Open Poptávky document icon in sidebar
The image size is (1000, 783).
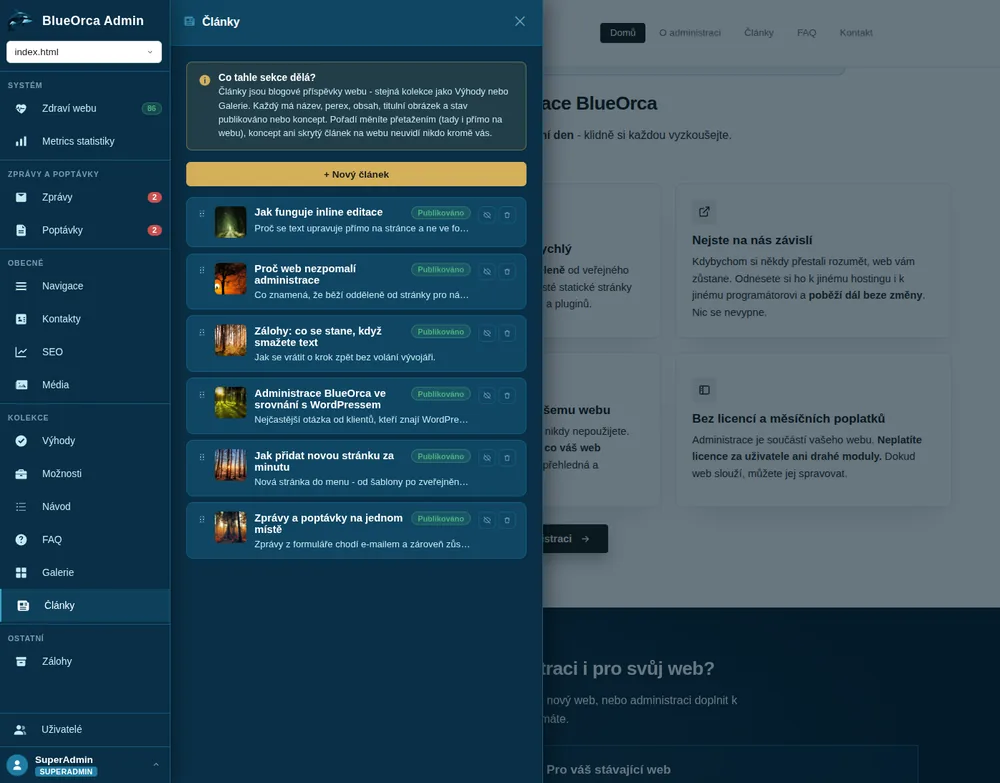[21, 230]
